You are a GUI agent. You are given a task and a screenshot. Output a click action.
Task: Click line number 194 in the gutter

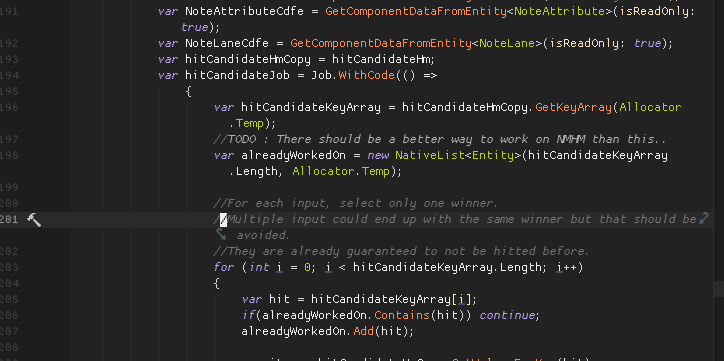[x=8, y=75]
